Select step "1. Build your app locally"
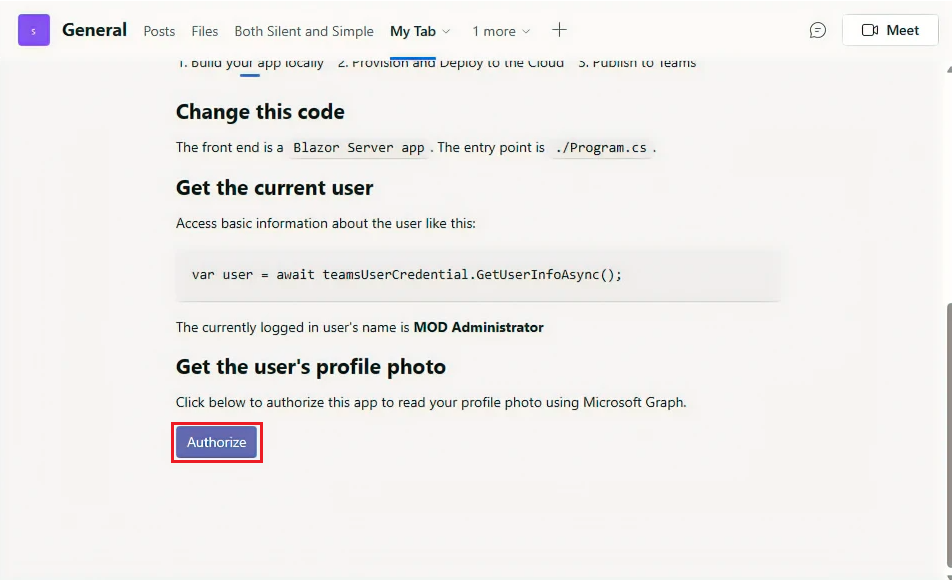This screenshot has width=952, height=580. 250,61
